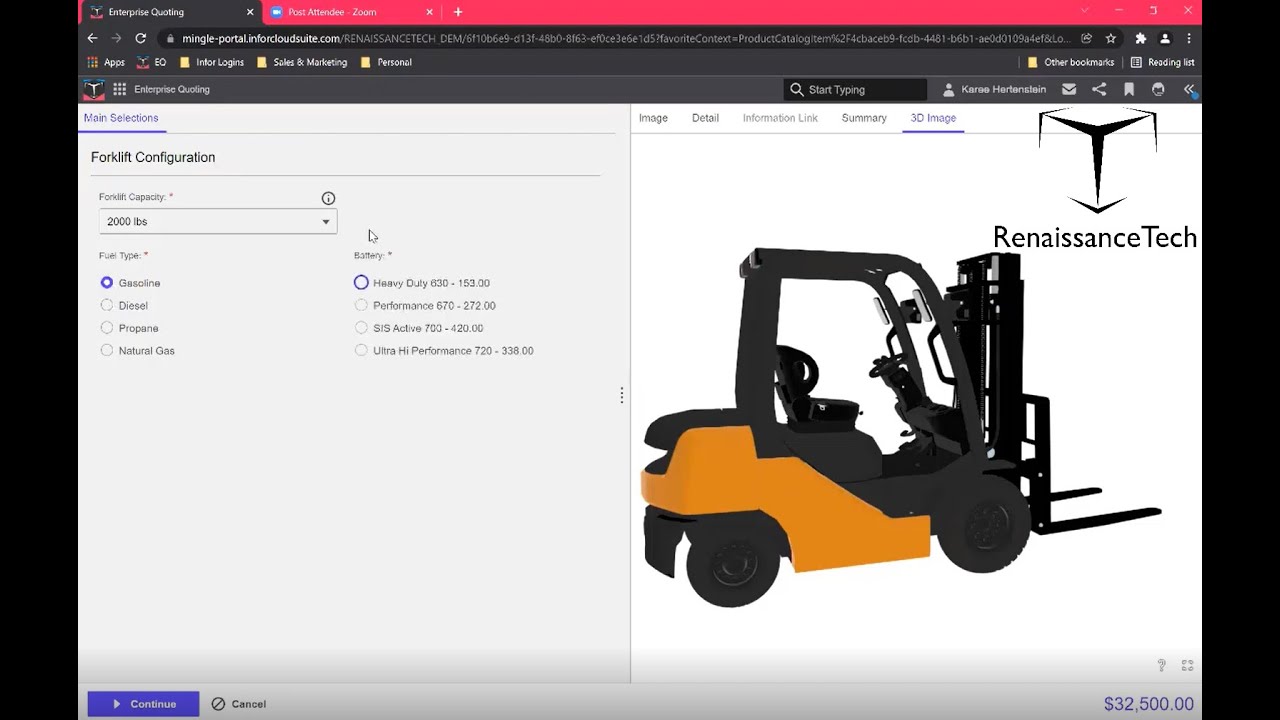Click the panel splitter dots handle
1280x720 pixels.
pyautogui.click(x=621, y=395)
